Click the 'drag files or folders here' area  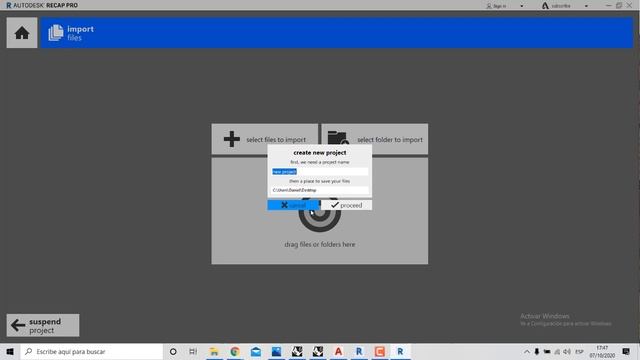320,244
